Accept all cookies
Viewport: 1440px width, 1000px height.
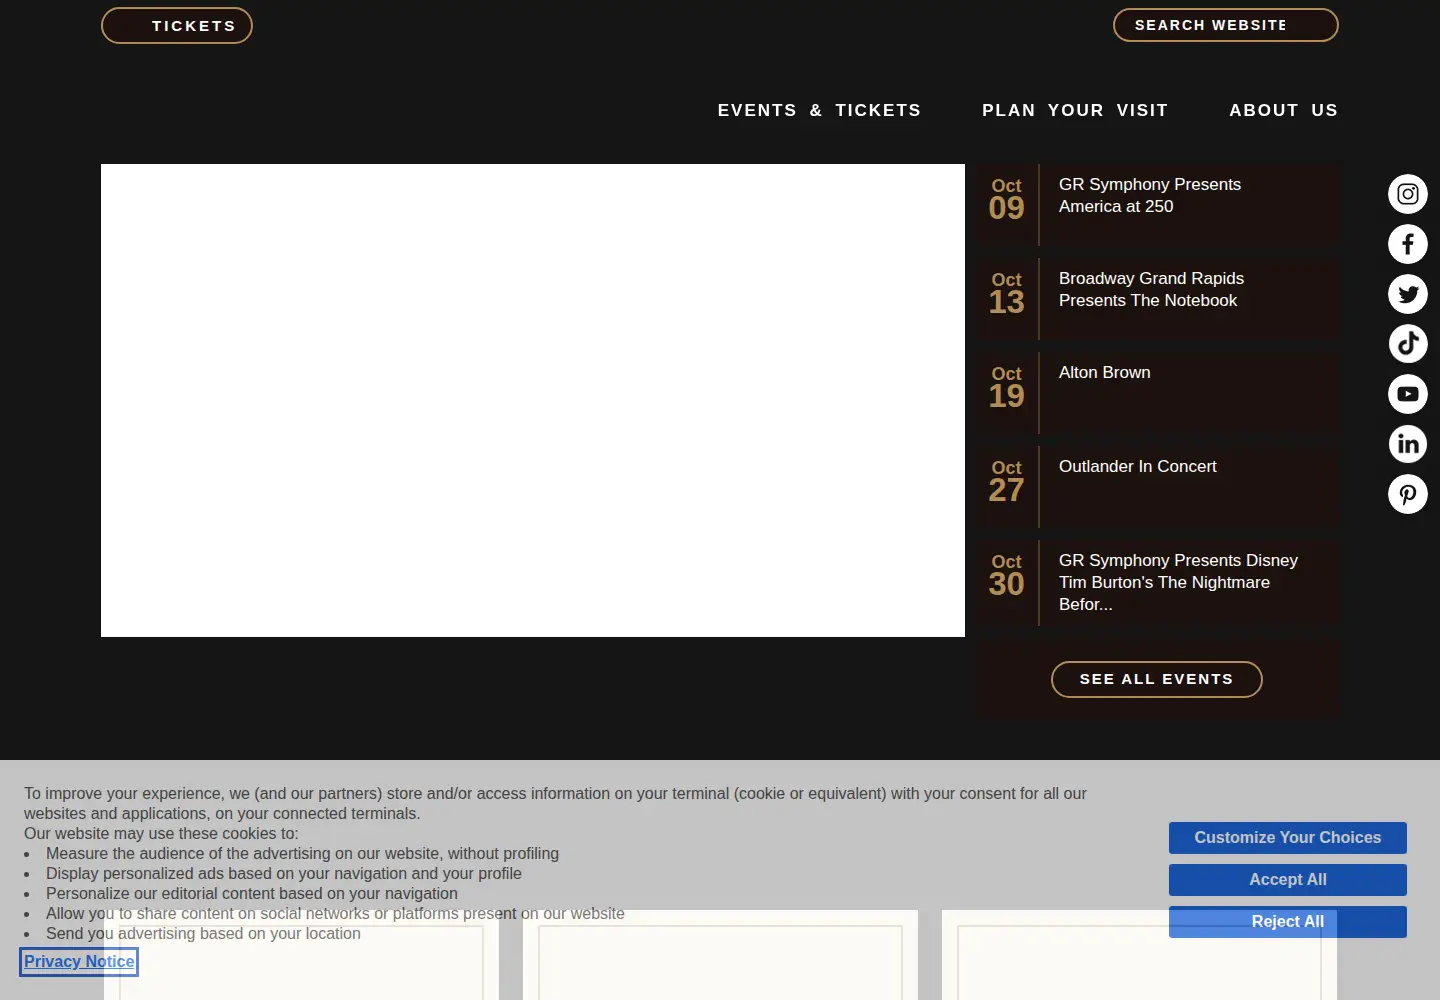(1288, 880)
